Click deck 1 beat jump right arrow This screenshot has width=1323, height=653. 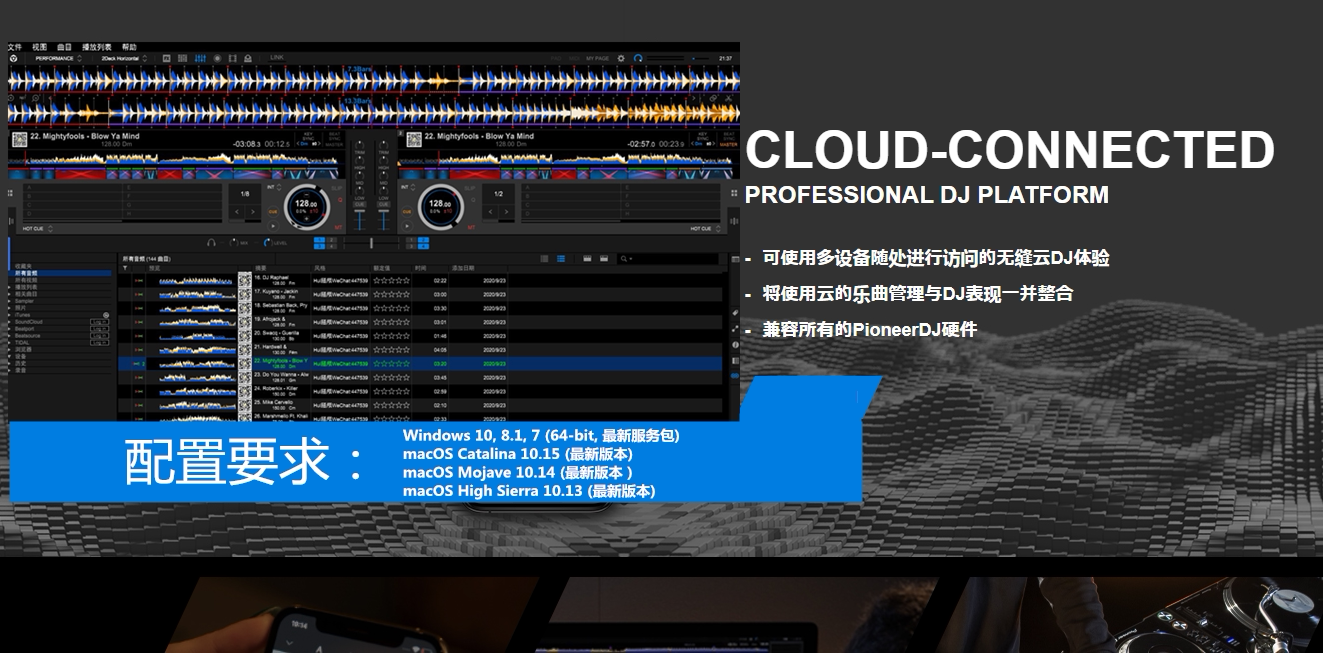coord(253,212)
